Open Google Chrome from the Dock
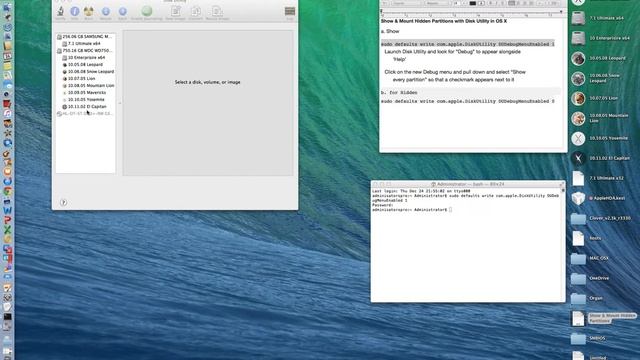 pyautogui.click(x=7, y=191)
